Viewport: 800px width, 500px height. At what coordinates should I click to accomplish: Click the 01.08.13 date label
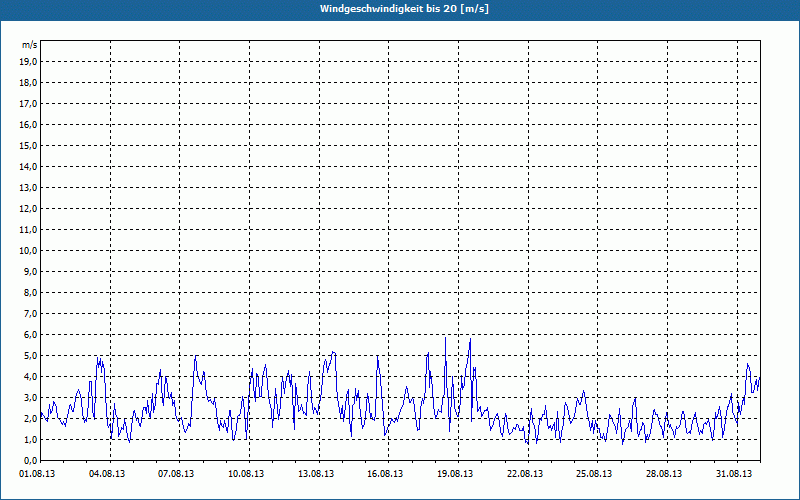click(37, 474)
